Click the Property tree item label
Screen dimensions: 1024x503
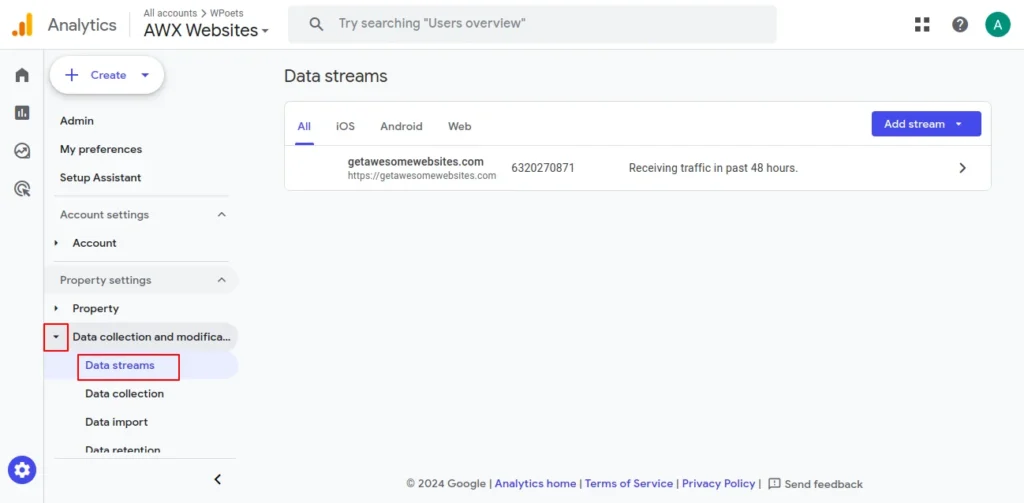click(x=95, y=308)
